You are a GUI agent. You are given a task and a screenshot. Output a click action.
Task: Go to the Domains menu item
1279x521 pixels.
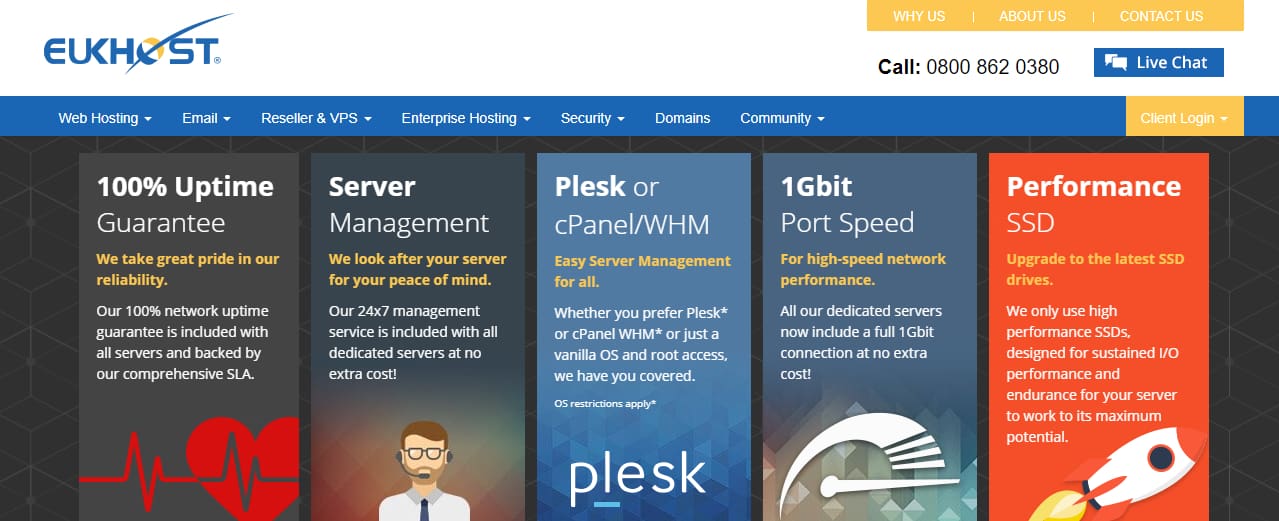pos(682,118)
